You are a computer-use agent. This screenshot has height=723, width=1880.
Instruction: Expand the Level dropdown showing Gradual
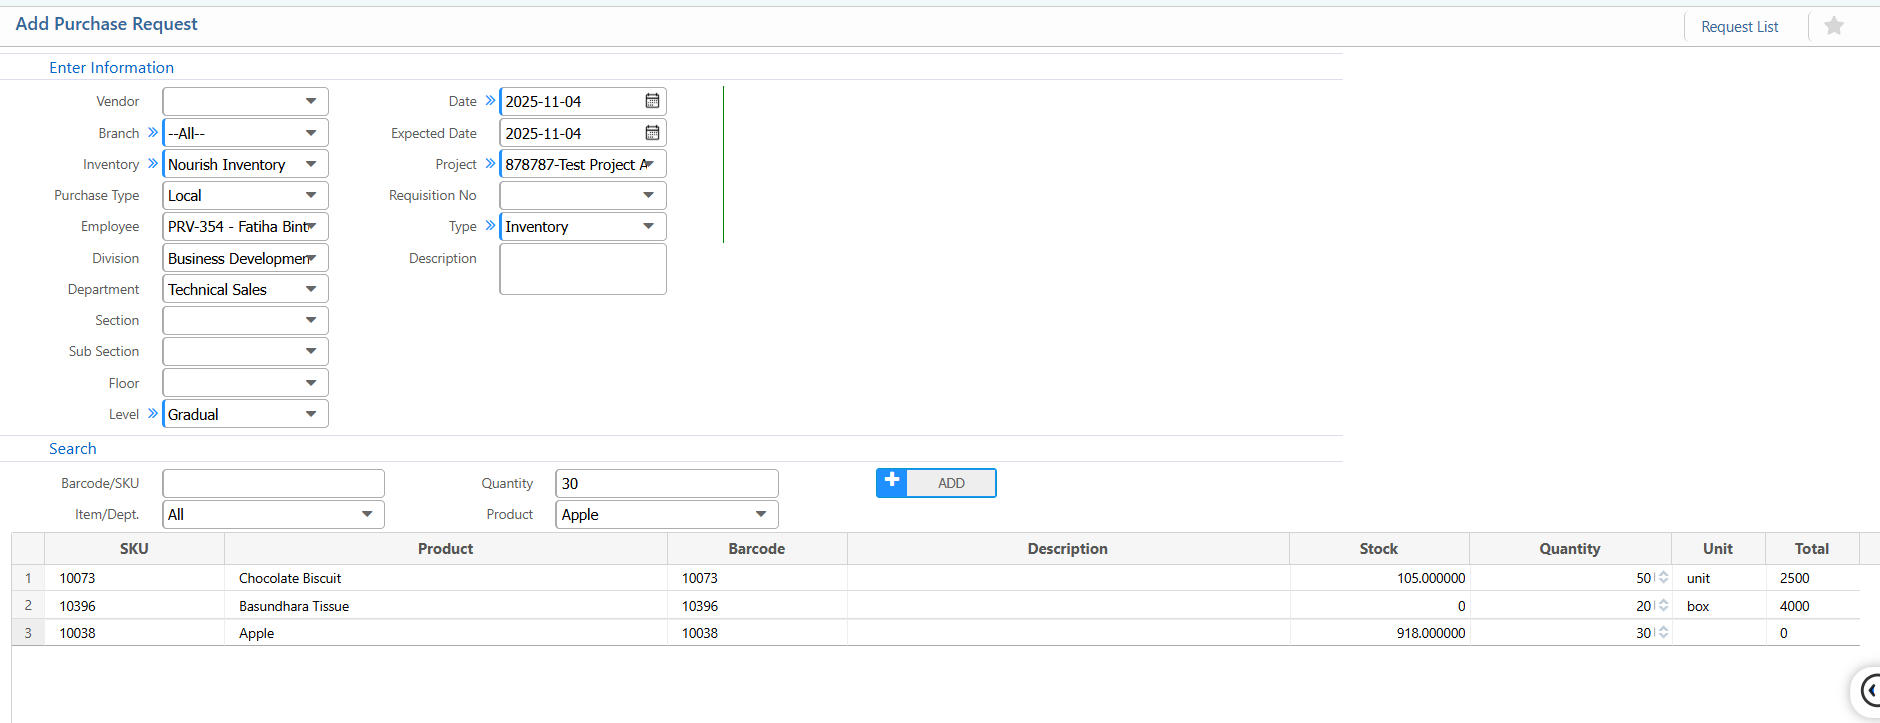coord(311,414)
